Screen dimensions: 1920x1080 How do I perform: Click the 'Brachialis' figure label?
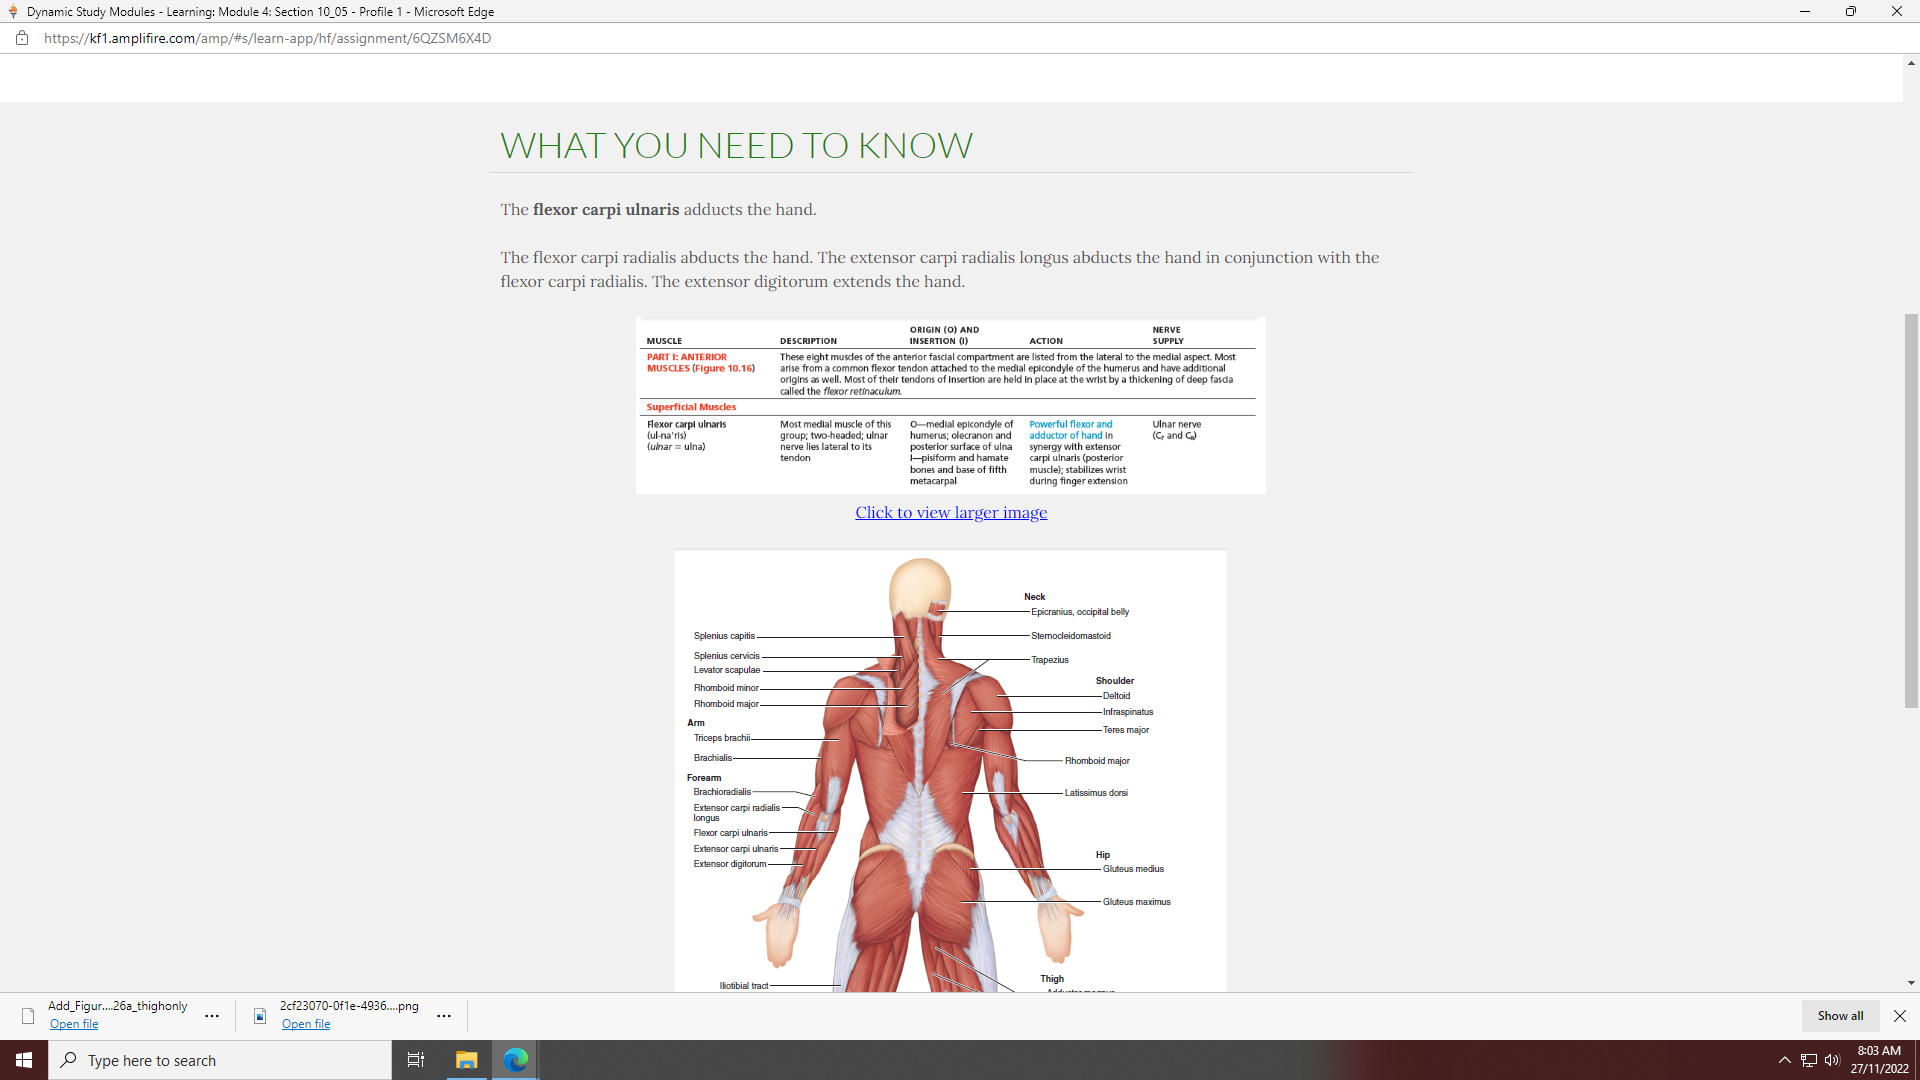pos(713,758)
